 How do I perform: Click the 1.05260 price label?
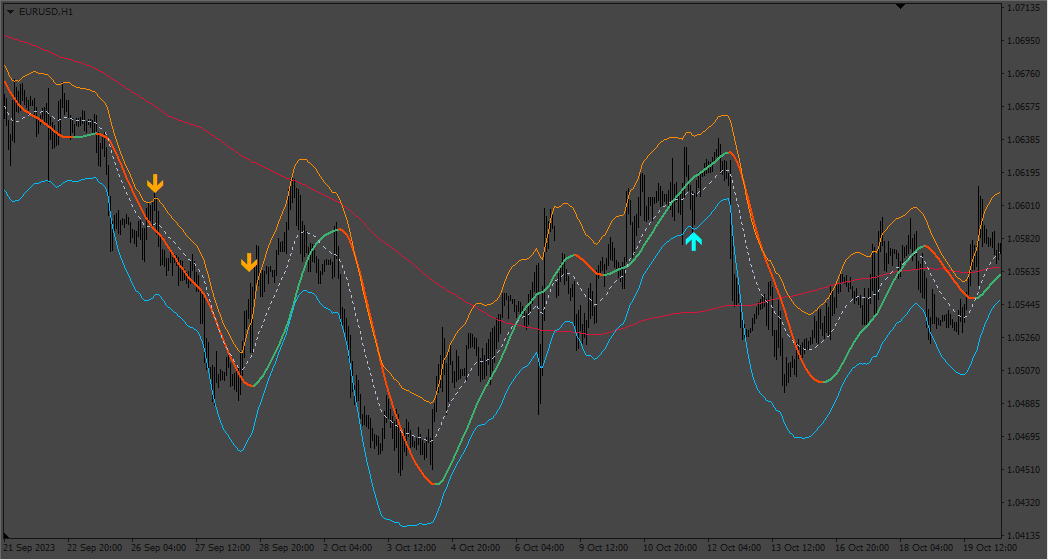[x=1024, y=337]
